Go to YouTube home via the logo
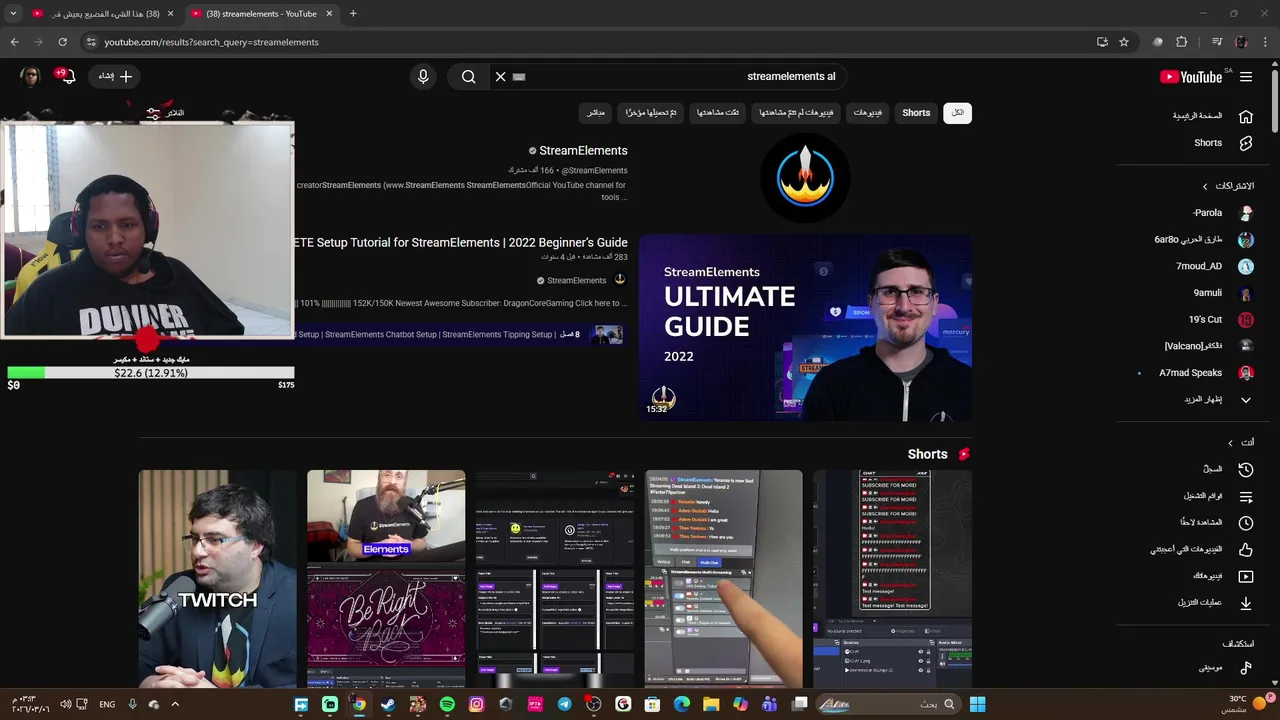Screen dimensions: 1280x720 1191,77
